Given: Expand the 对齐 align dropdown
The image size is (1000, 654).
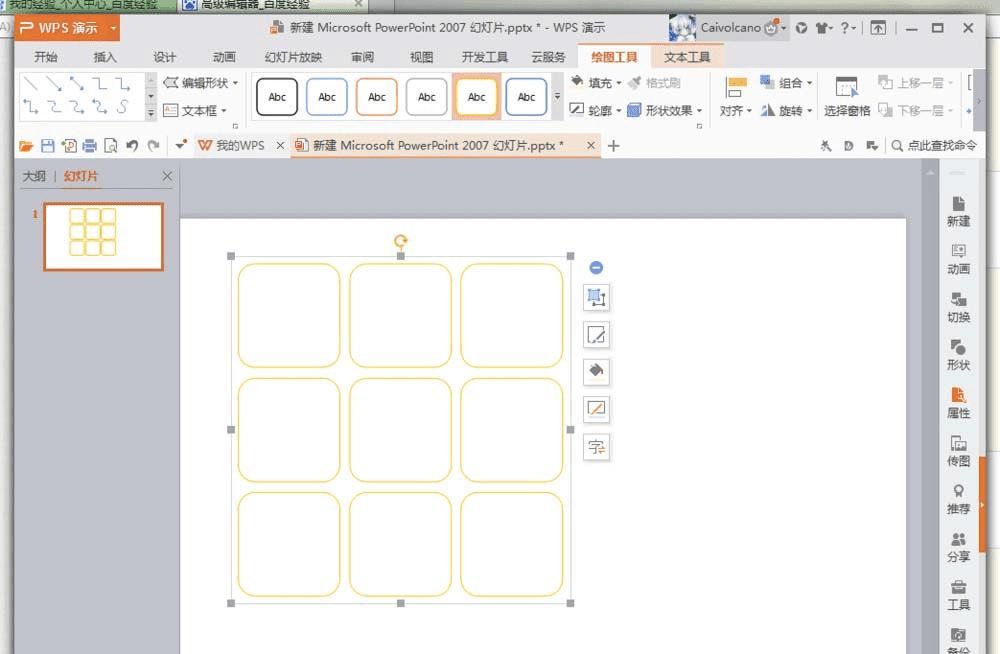Looking at the screenshot, I should [x=736, y=111].
